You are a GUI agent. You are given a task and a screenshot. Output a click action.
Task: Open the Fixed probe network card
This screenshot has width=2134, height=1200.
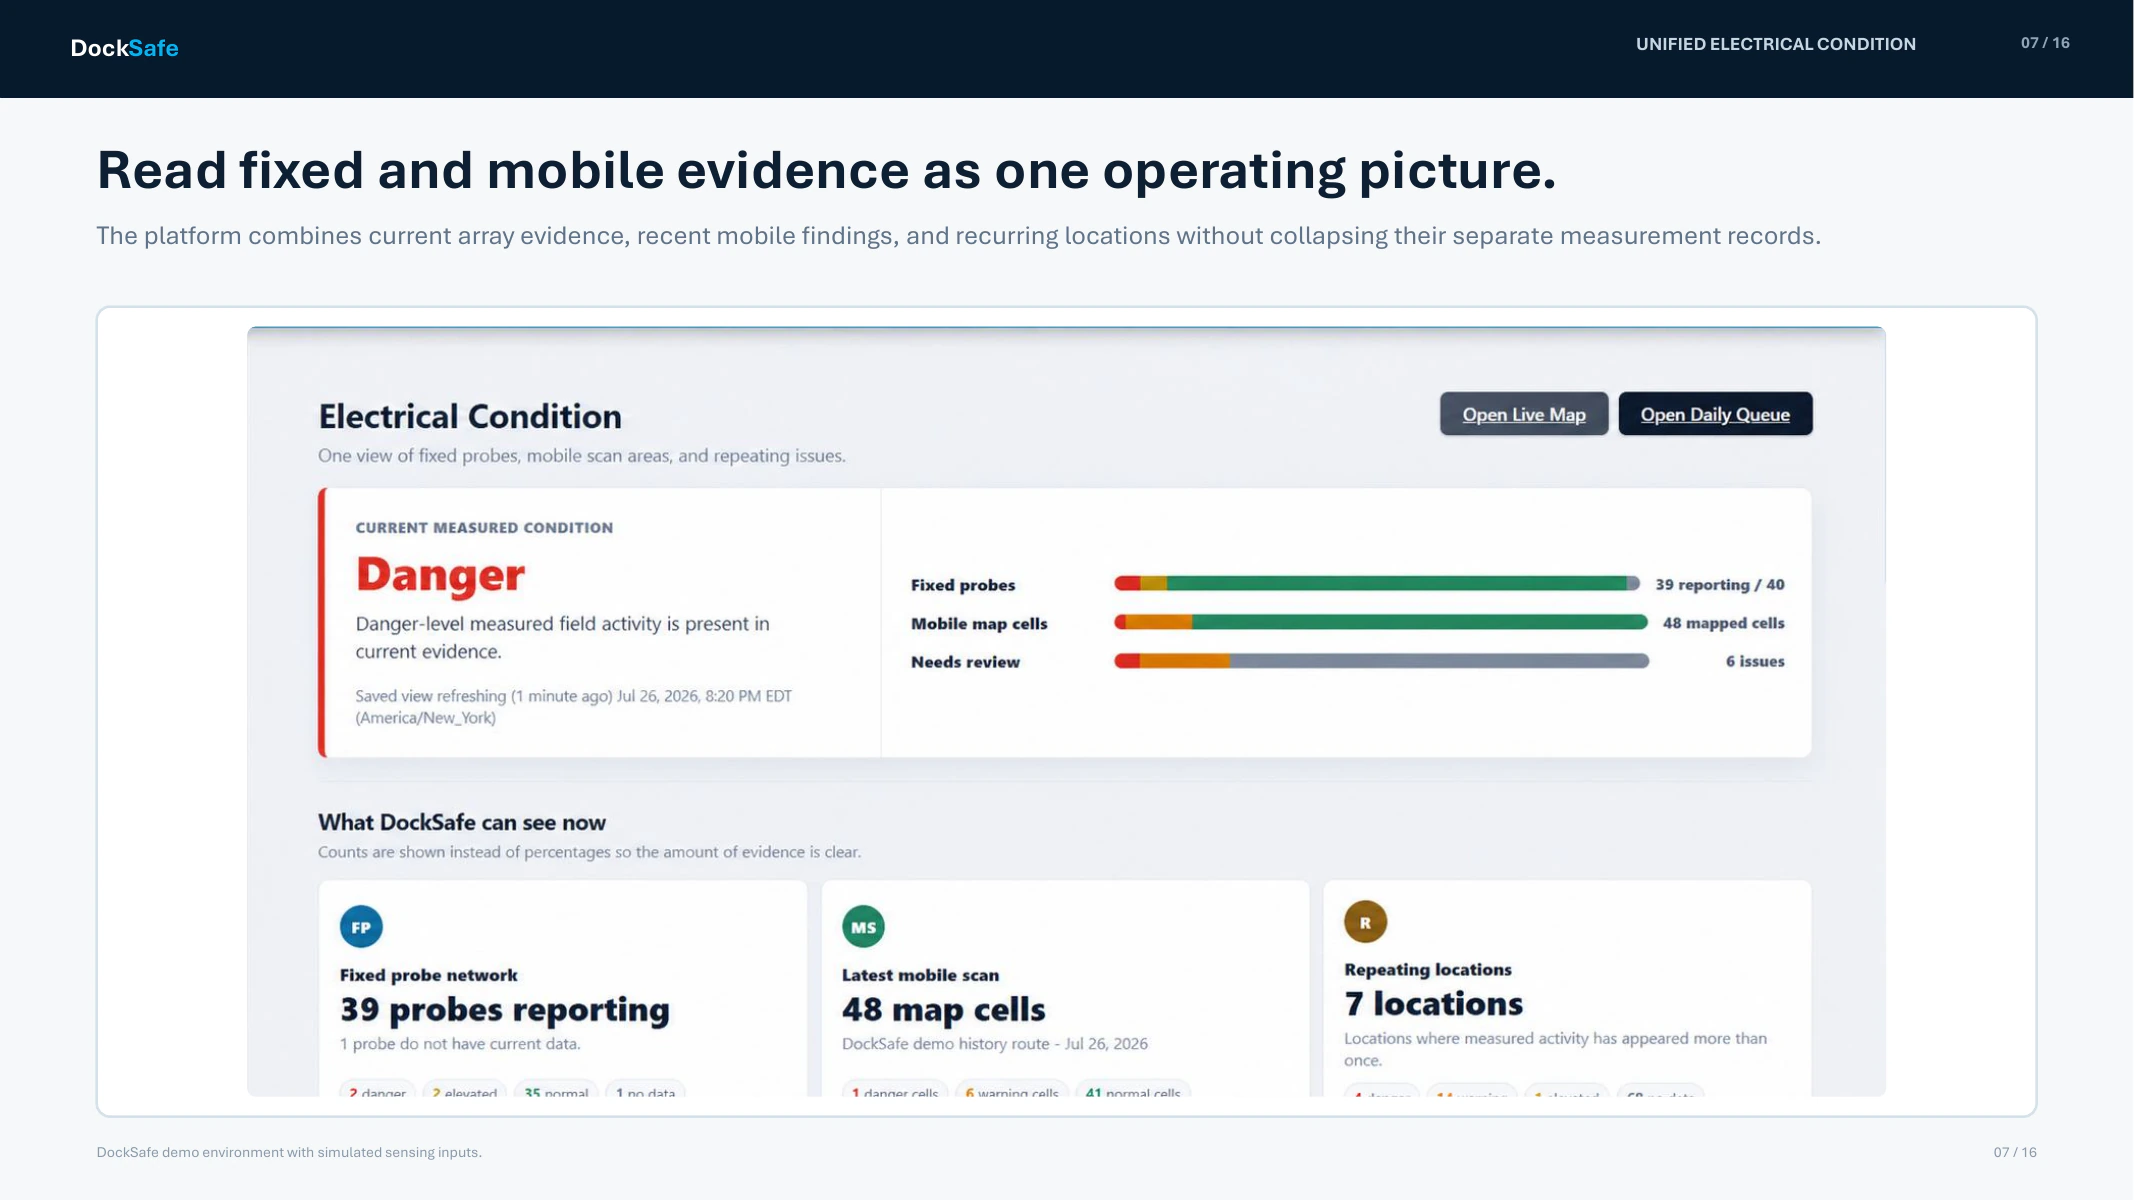pyautogui.click(x=562, y=988)
